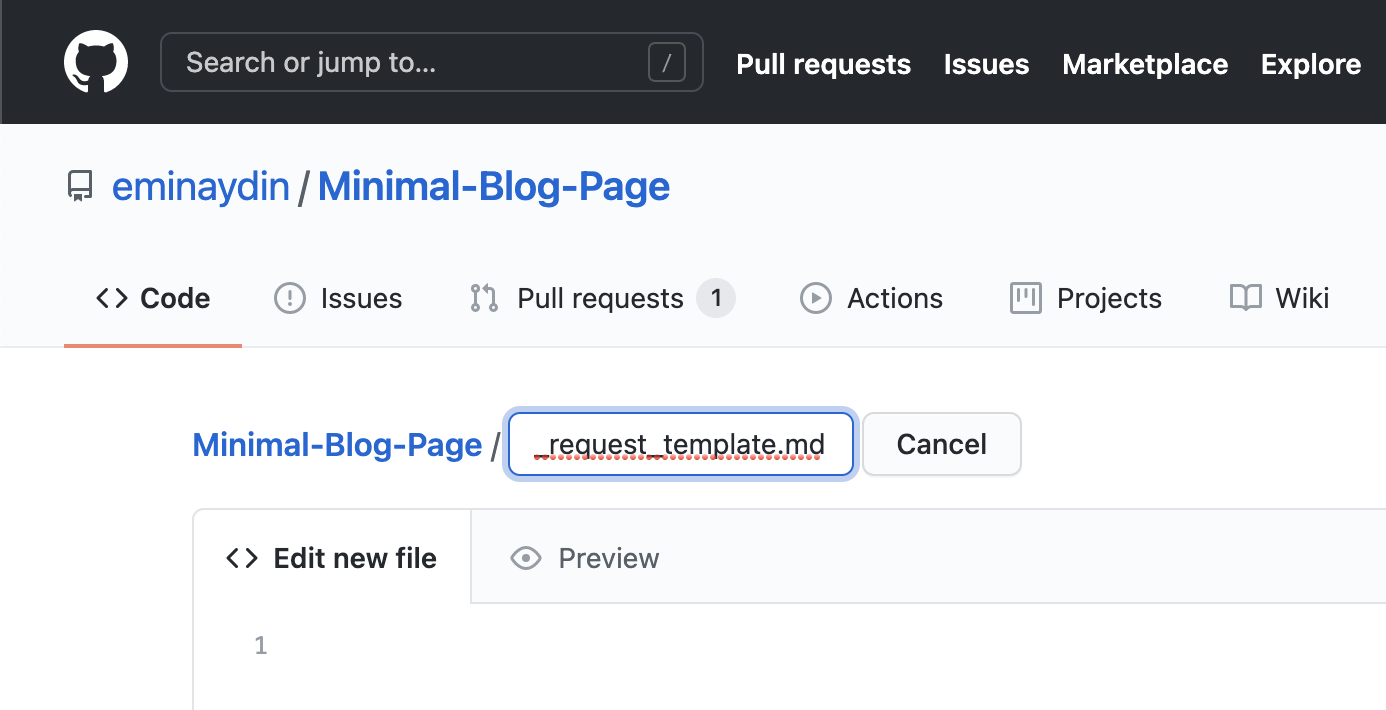Select the Actions tab's play icon
1386x710 pixels.
pyautogui.click(x=816, y=298)
